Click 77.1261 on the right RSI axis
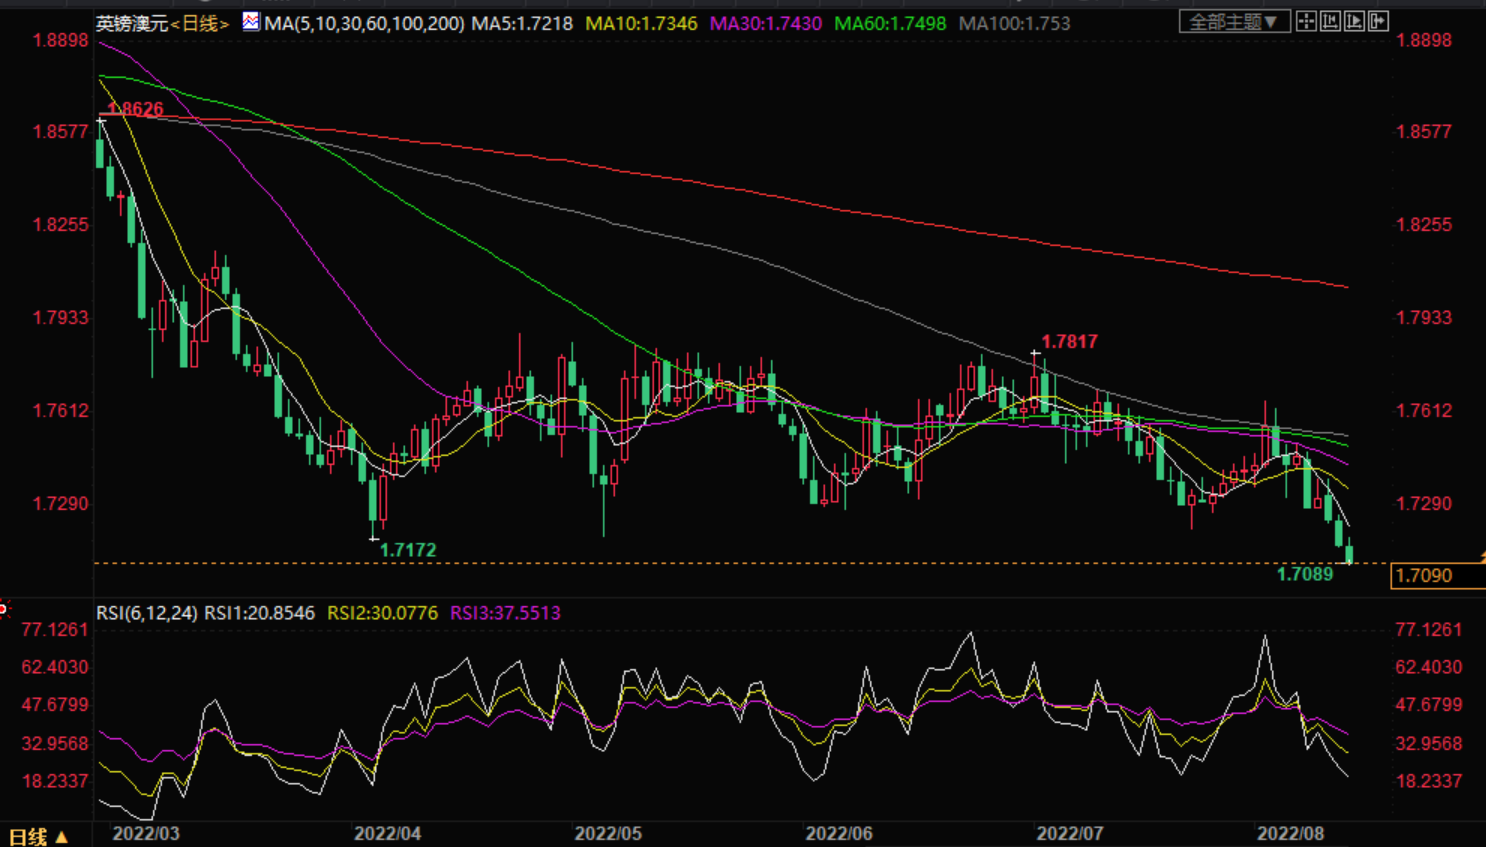Image resolution: width=1486 pixels, height=847 pixels. 1429,629
